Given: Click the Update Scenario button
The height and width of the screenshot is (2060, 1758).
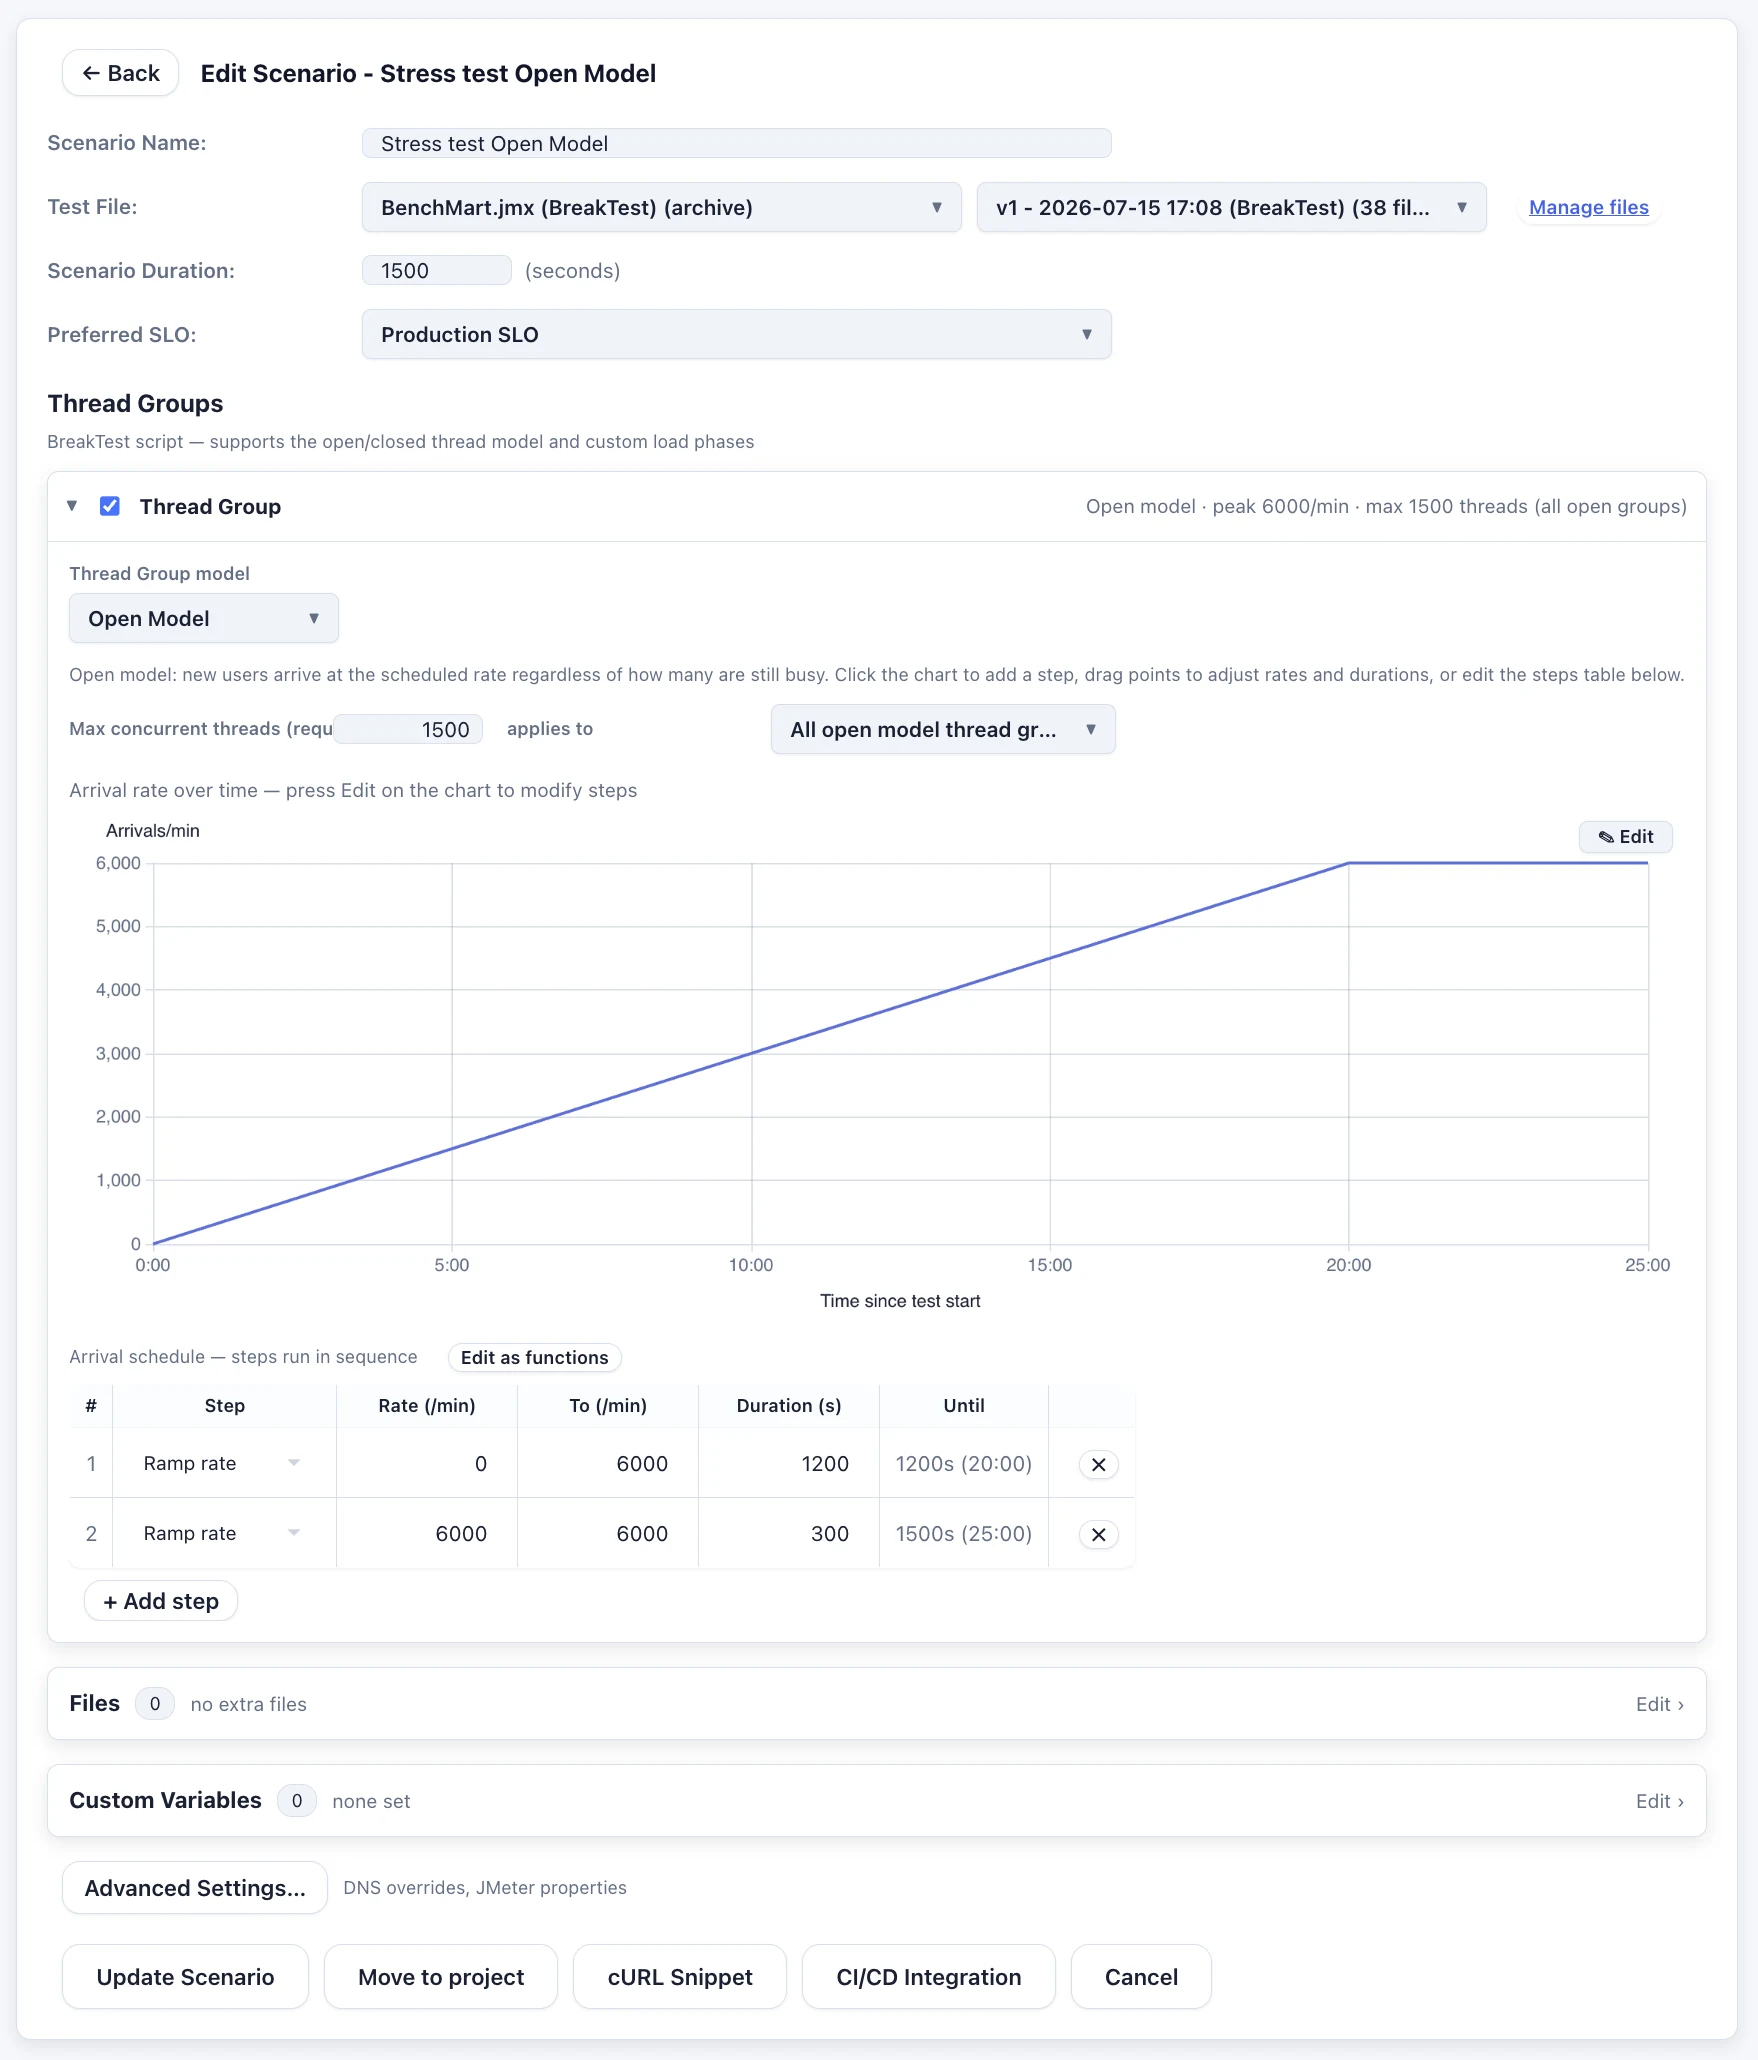Looking at the screenshot, I should 185,1977.
